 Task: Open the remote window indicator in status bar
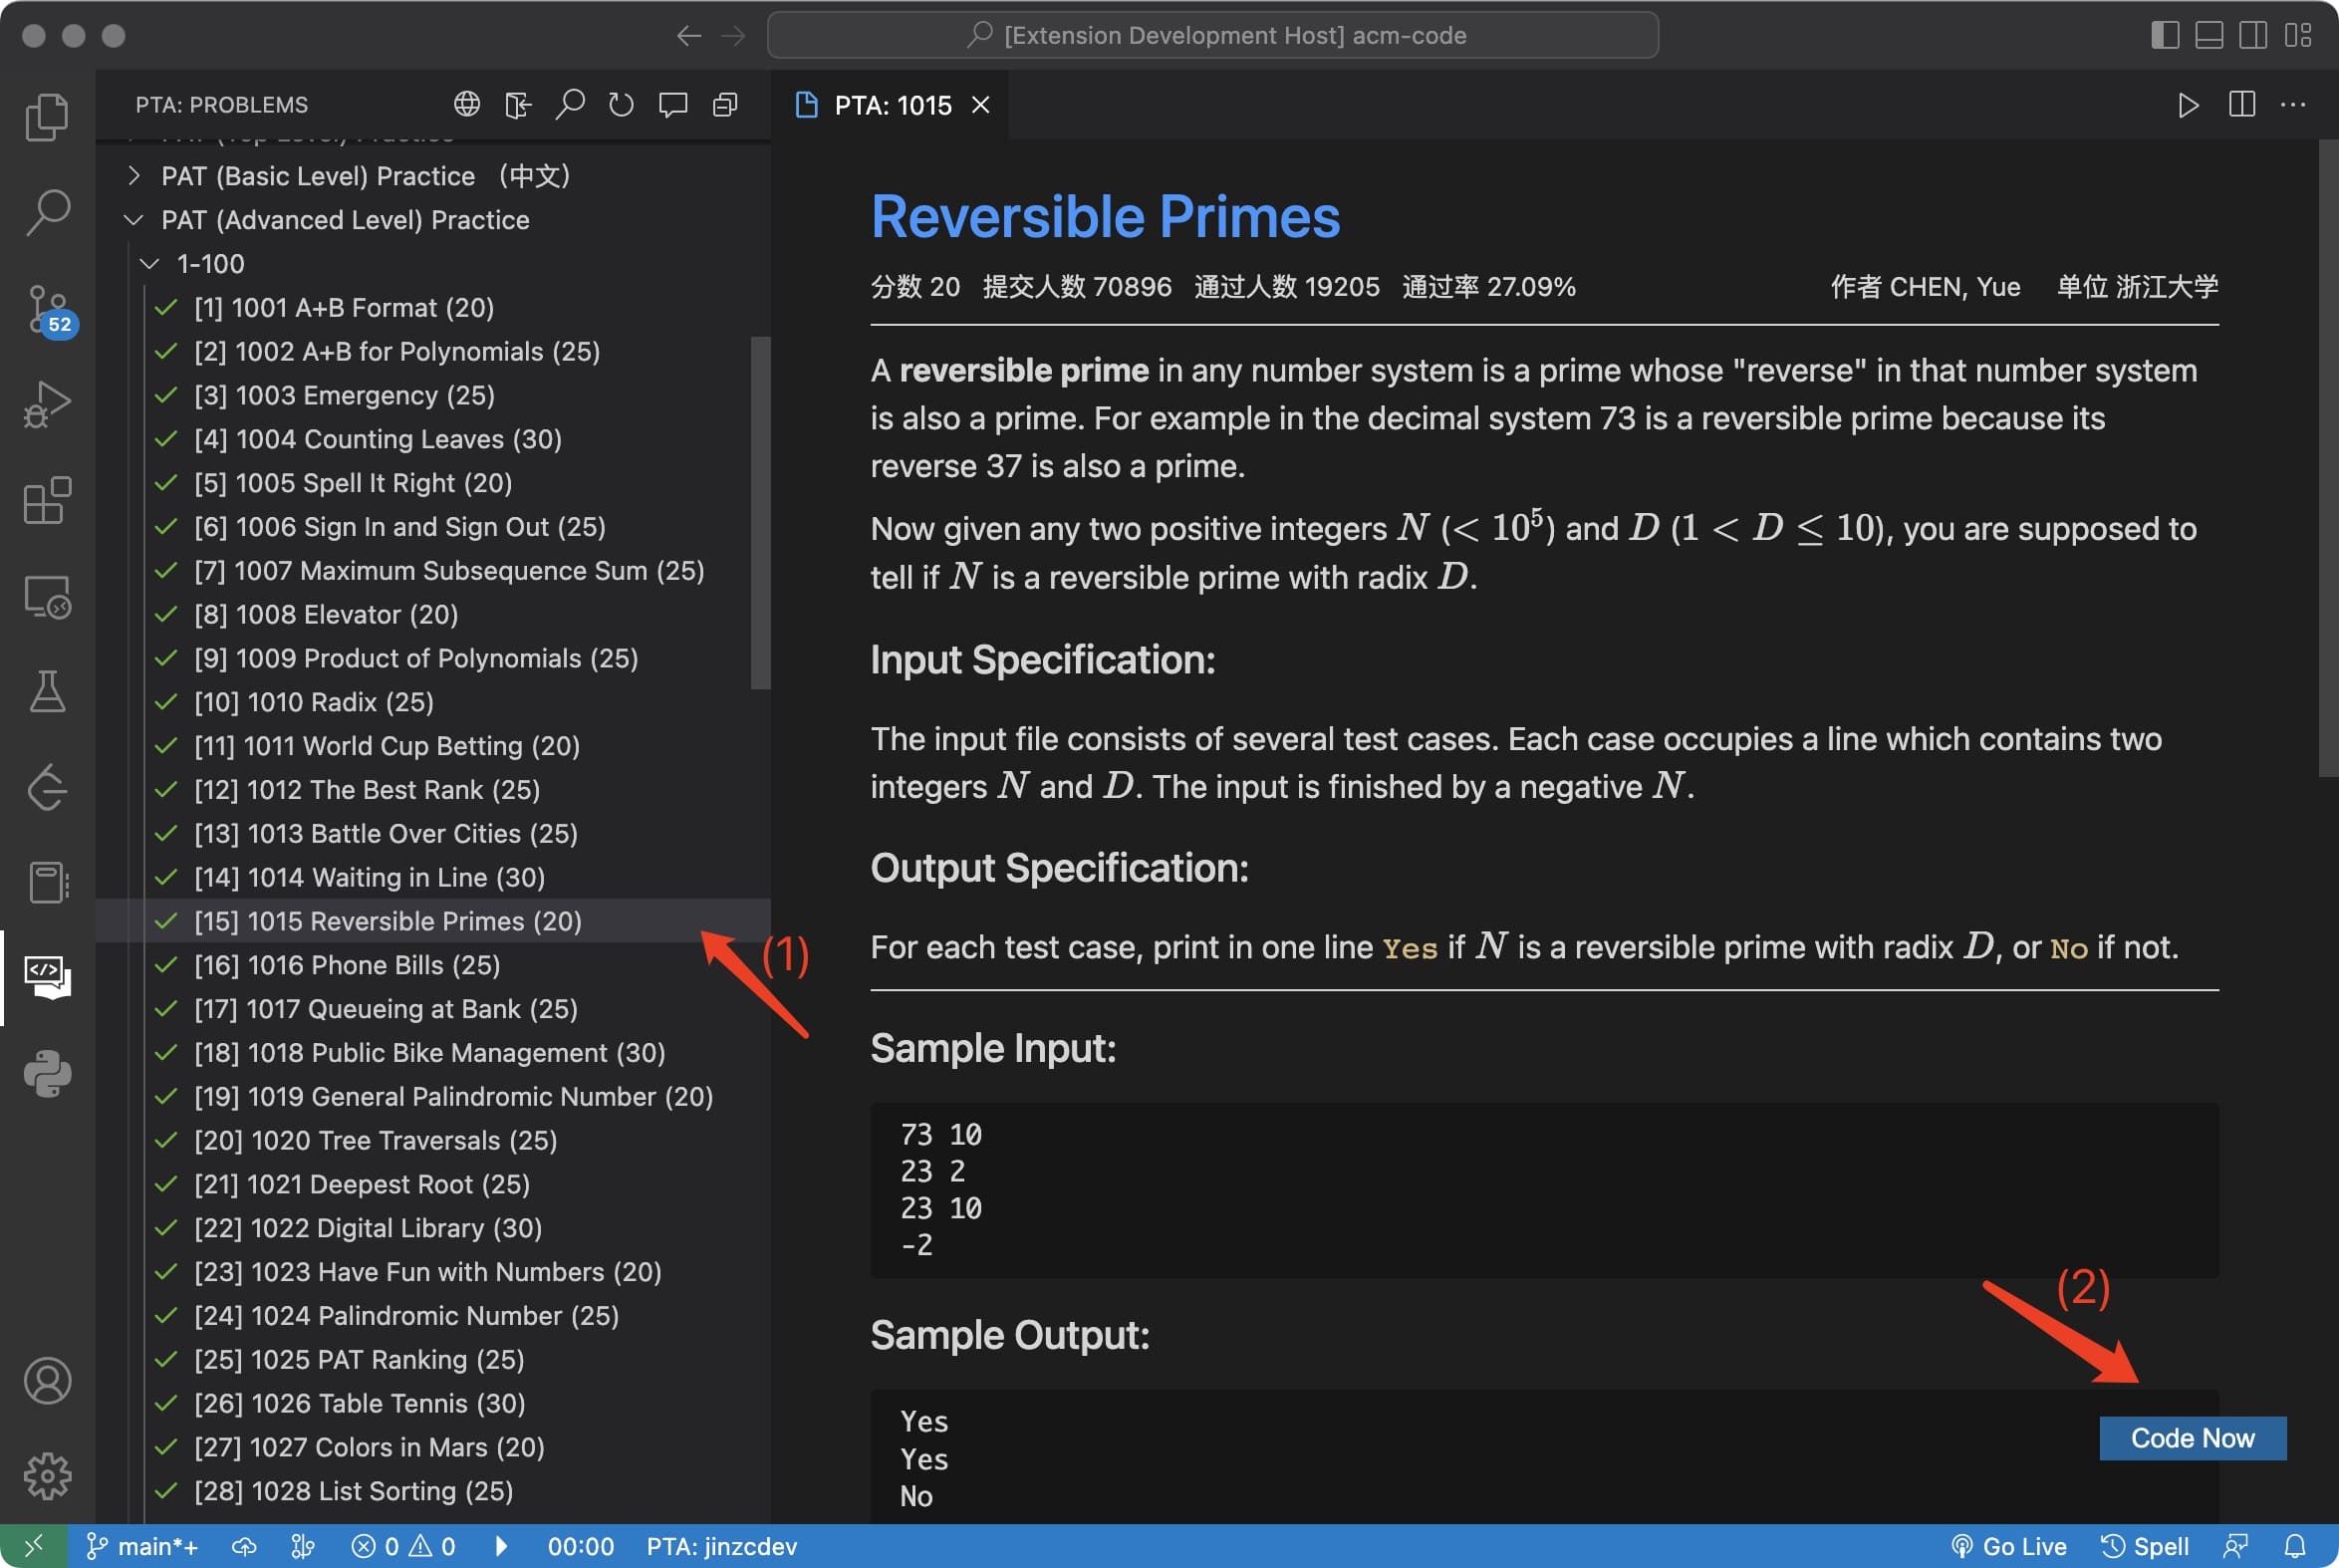pyautogui.click(x=33, y=1546)
